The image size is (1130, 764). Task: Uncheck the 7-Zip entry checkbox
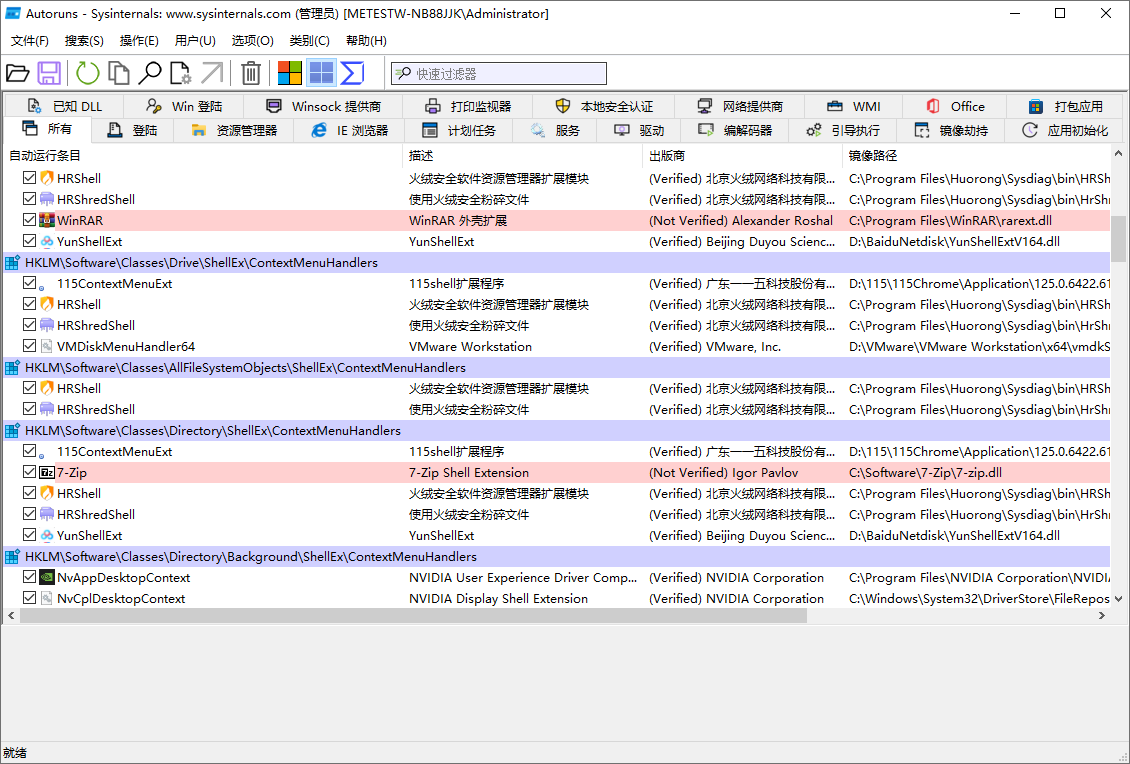click(30, 472)
